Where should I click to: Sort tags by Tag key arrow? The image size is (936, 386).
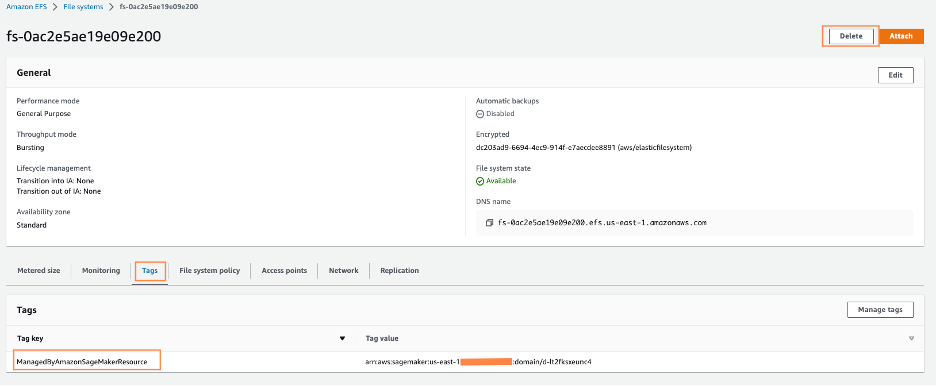pos(343,338)
